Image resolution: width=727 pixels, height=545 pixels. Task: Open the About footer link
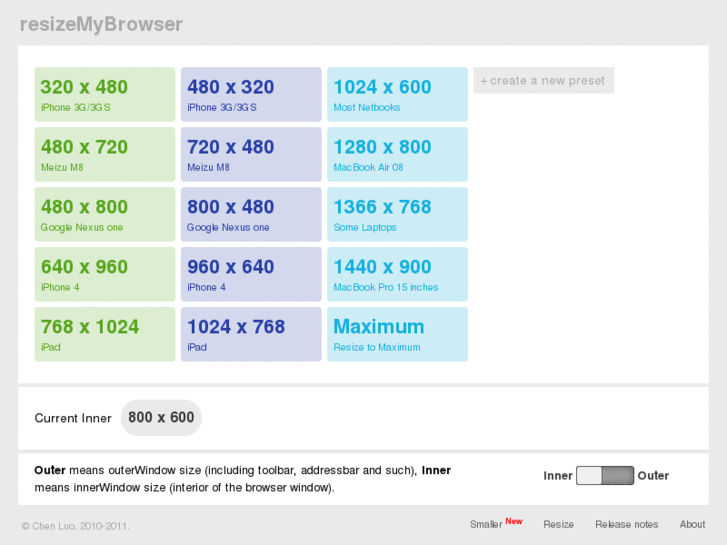(x=692, y=525)
